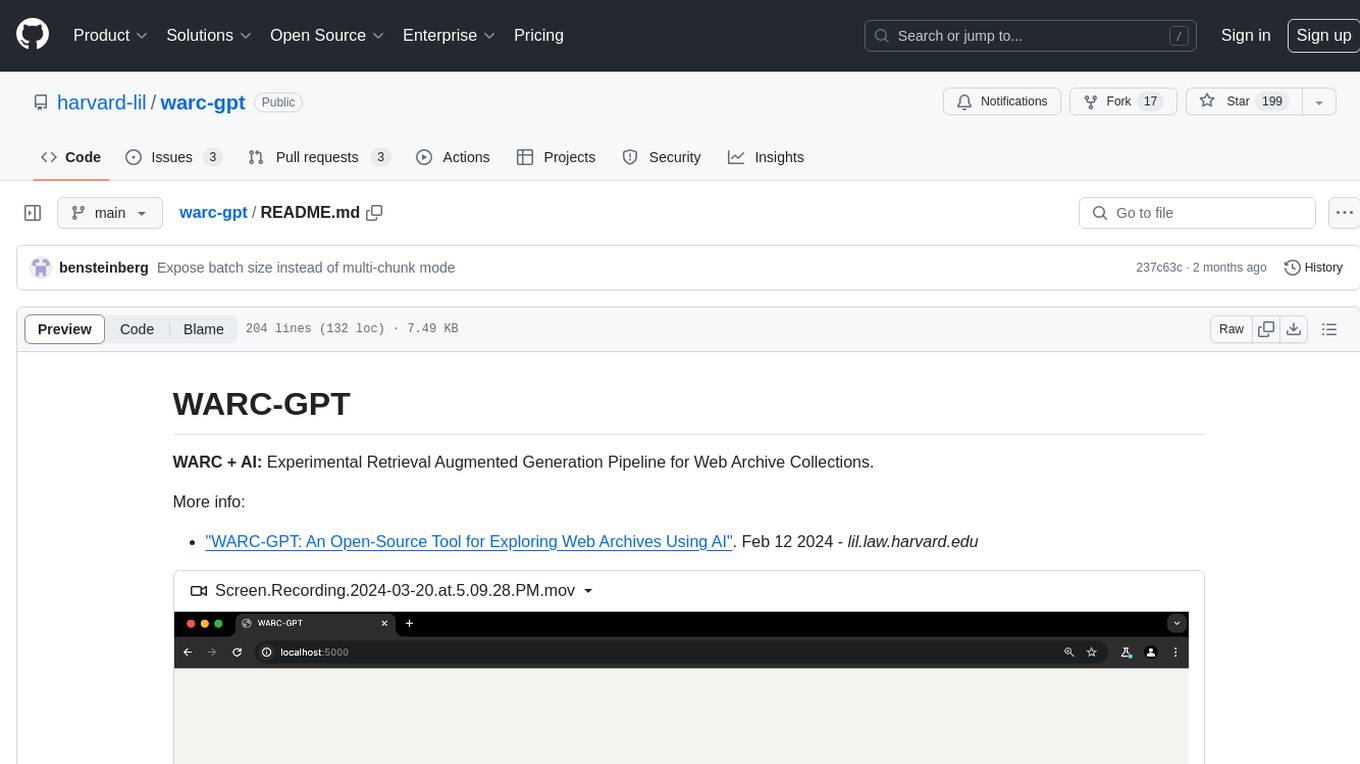1360x764 pixels.
Task: Expand the Product menu
Action: [x=110, y=35]
